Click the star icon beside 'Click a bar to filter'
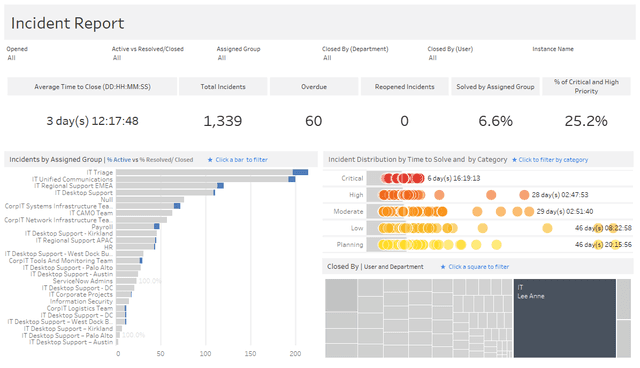This screenshot has width=640, height=368. tap(210, 160)
